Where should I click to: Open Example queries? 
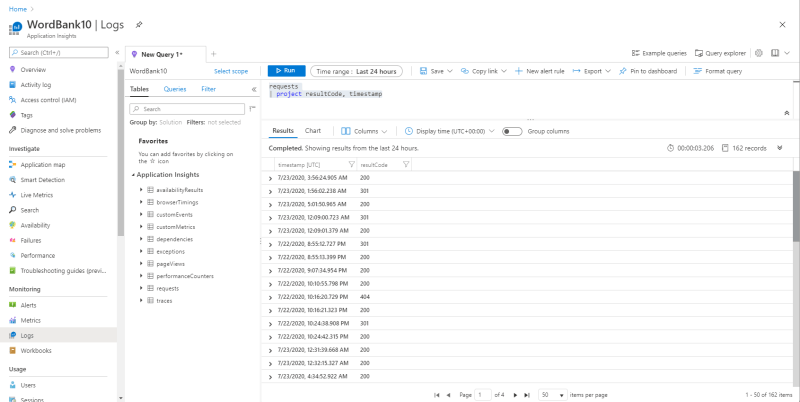tap(659, 53)
